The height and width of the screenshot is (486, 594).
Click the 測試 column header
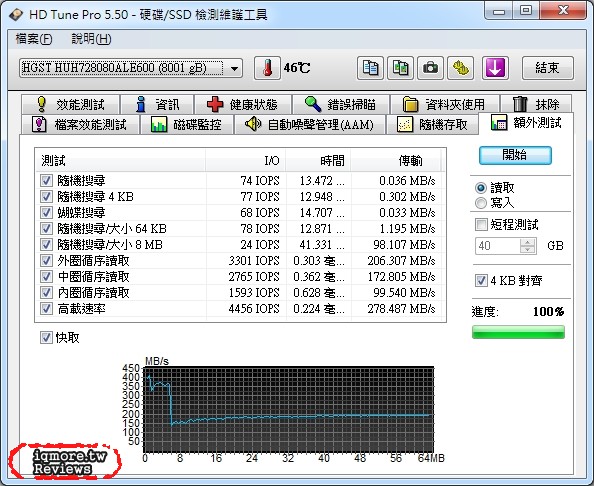click(x=120, y=161)
